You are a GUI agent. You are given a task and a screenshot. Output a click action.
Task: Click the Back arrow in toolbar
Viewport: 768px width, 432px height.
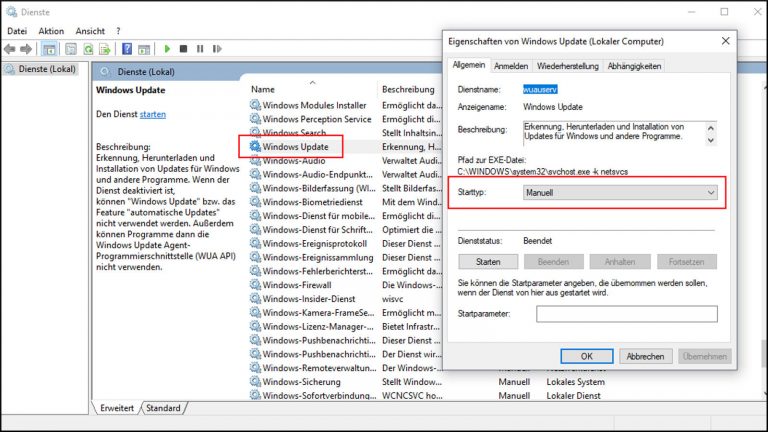[x=10, y=48]
